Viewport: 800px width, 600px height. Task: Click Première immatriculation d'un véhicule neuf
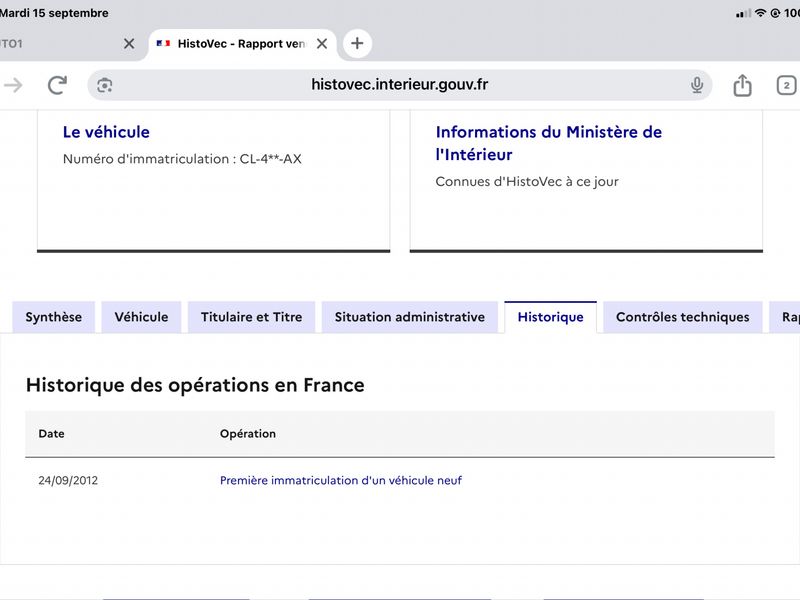[x=341, y=481]
